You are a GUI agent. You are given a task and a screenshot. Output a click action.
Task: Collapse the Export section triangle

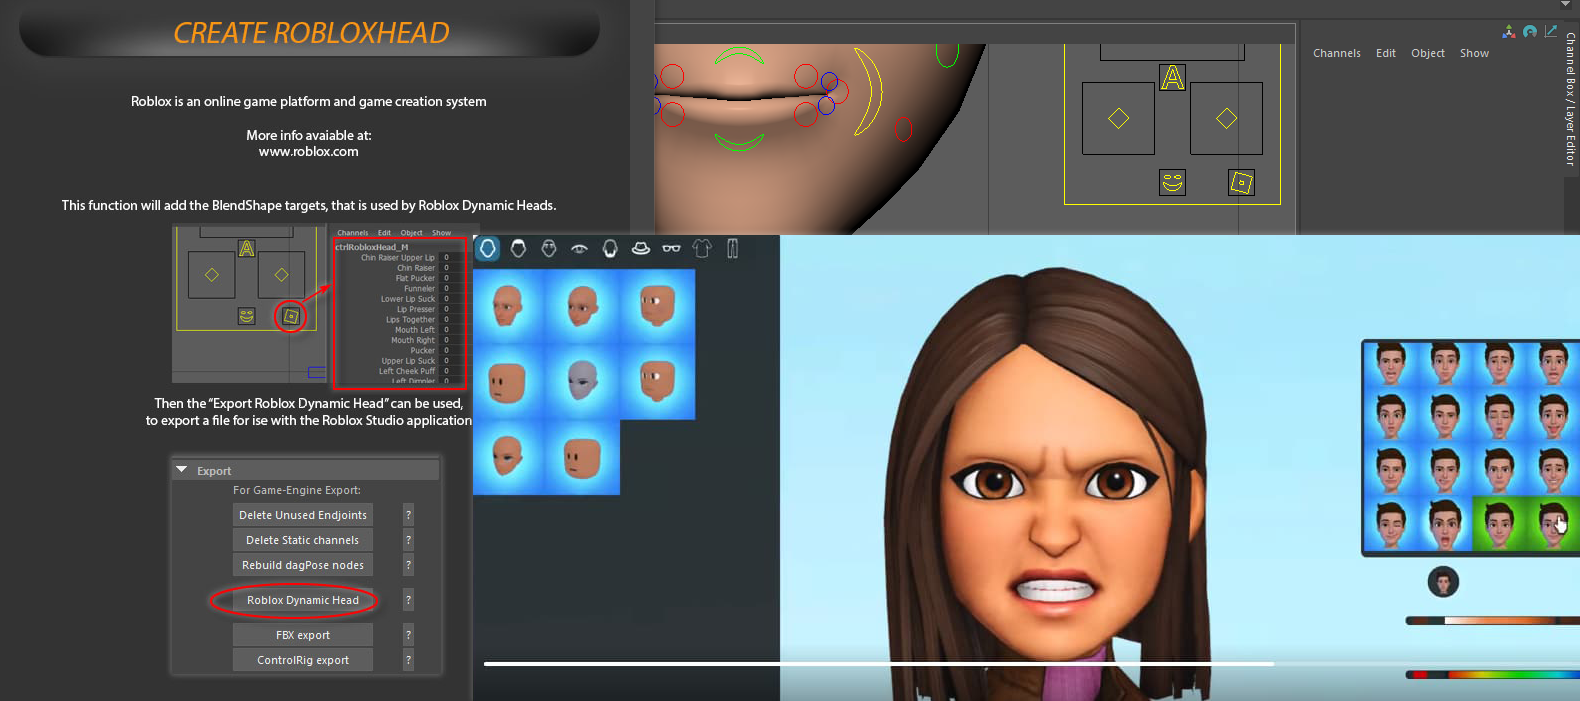point(182,470)
